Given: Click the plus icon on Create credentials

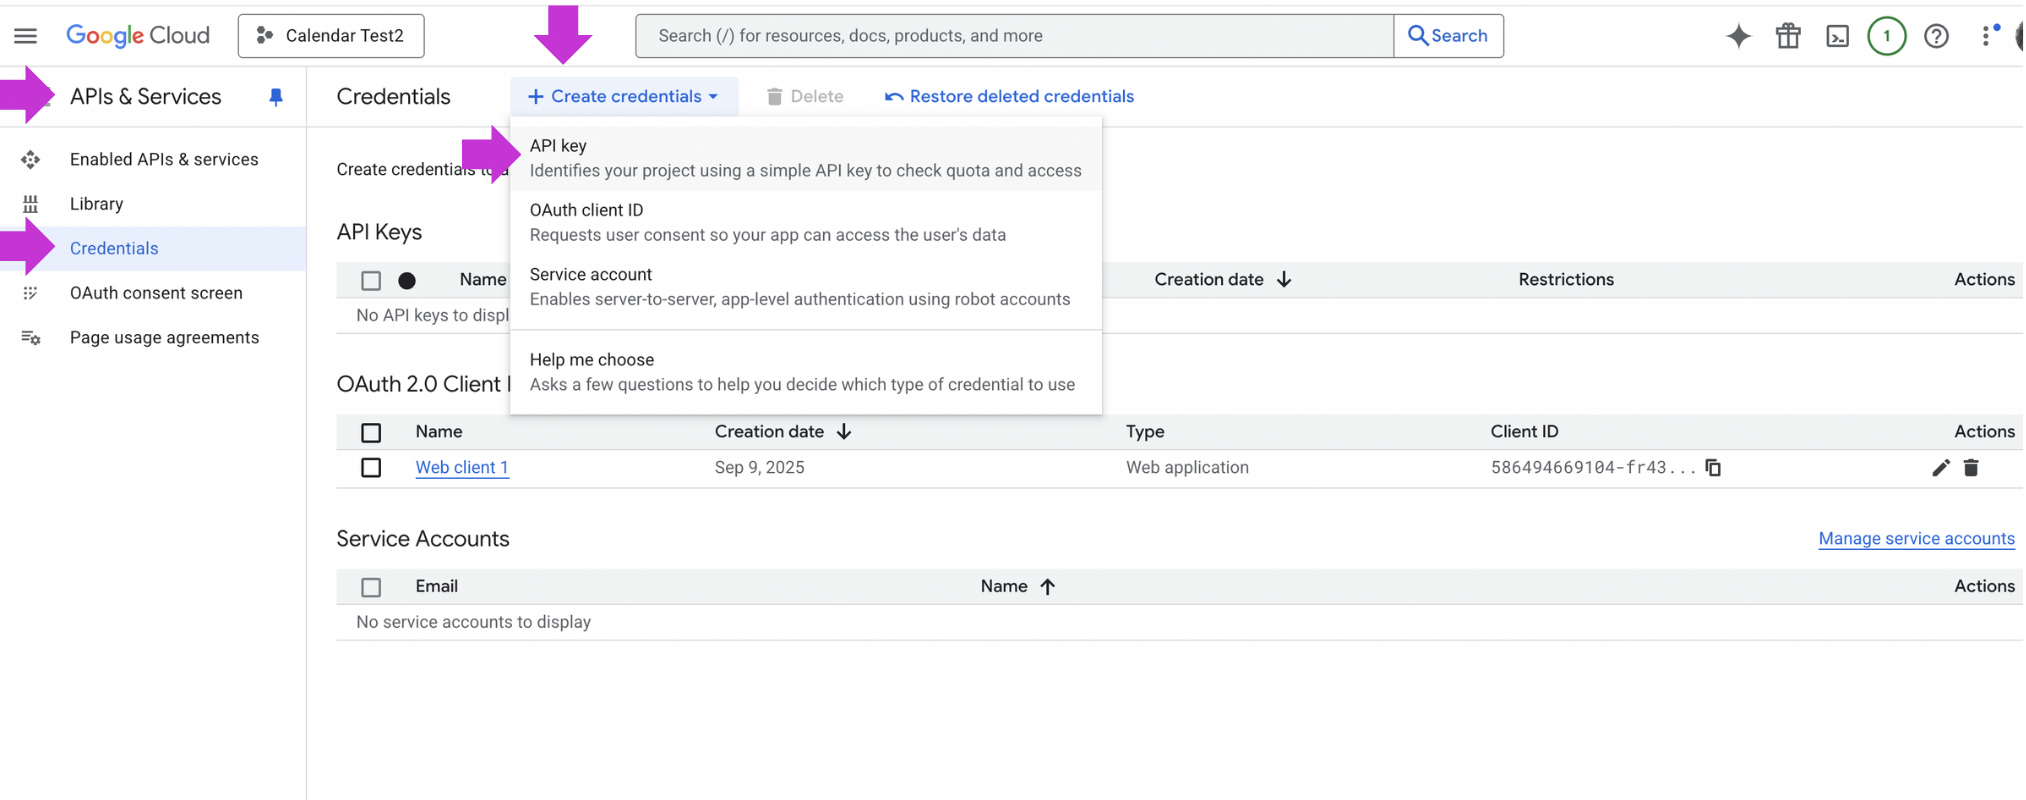Looking at the screenshot, I should click(536, 97).
